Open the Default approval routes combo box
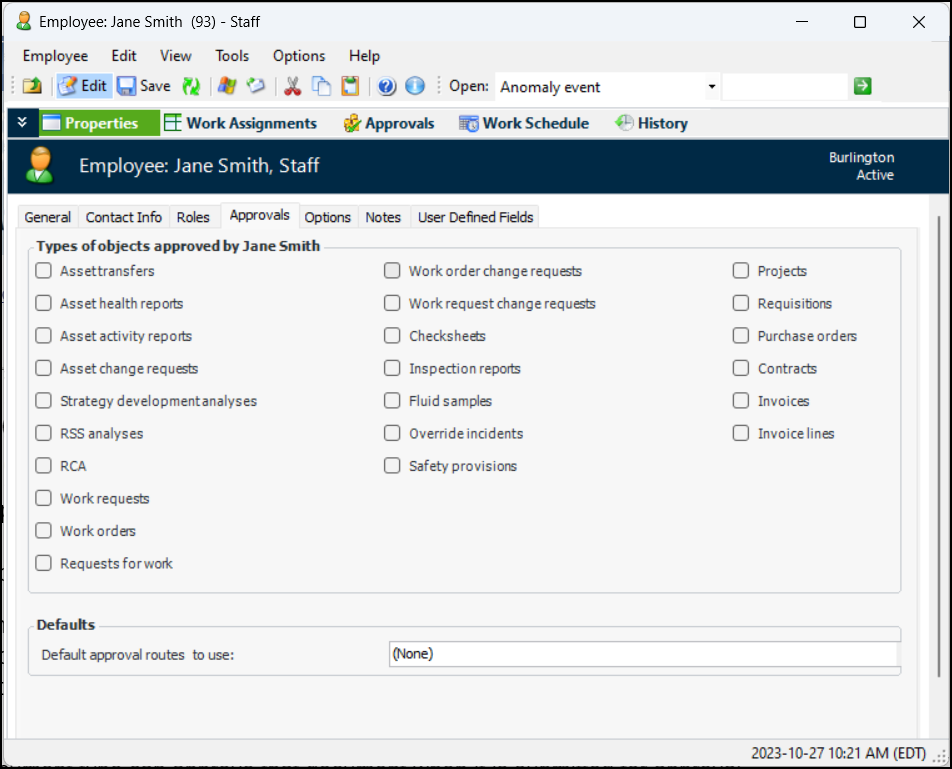Screen dimensions: 952x769 pos(642,654)
